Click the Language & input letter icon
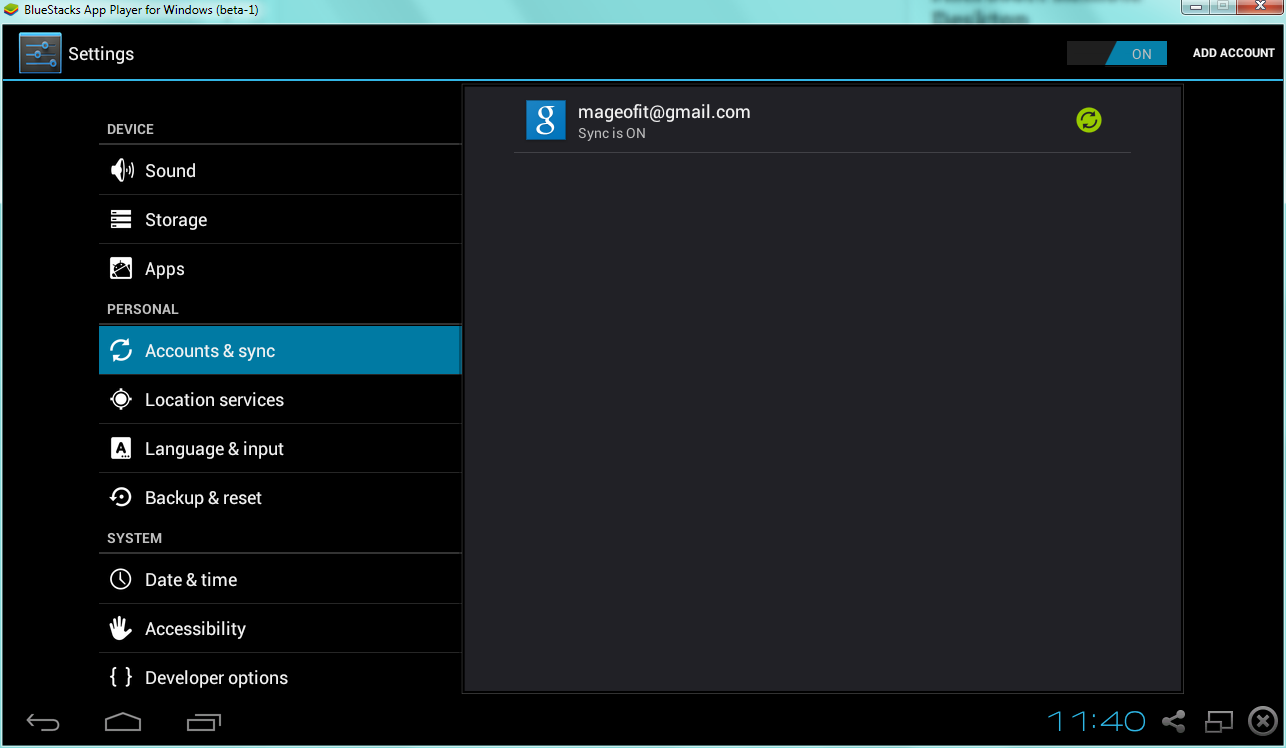 point(121,448)
